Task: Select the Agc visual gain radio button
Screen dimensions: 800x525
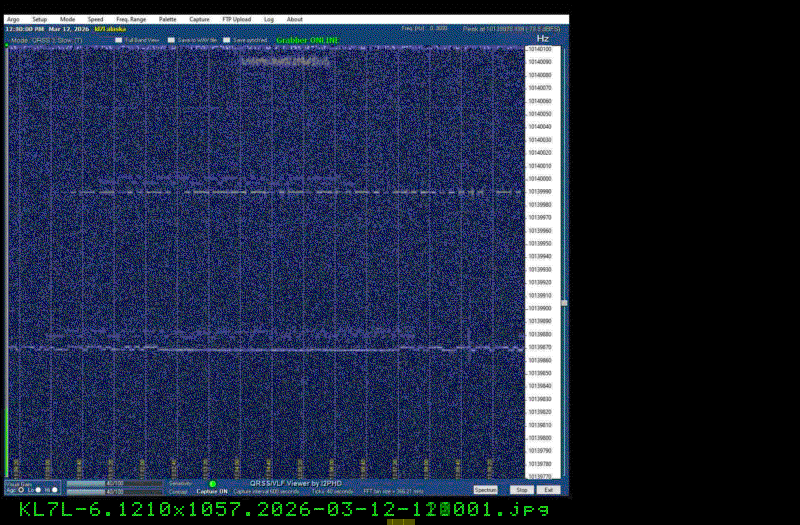Action: click(21, 490)
